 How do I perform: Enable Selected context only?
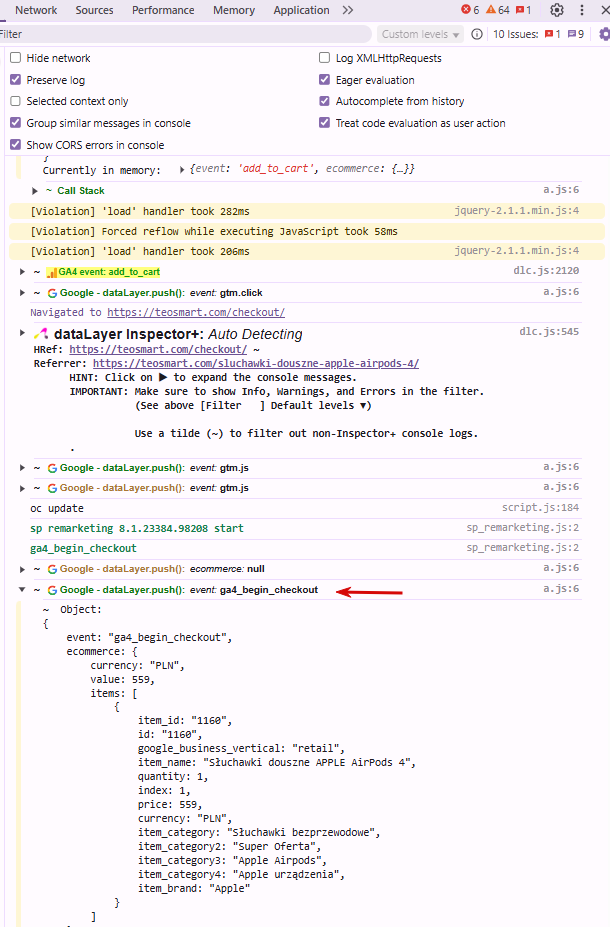[15, 101]
